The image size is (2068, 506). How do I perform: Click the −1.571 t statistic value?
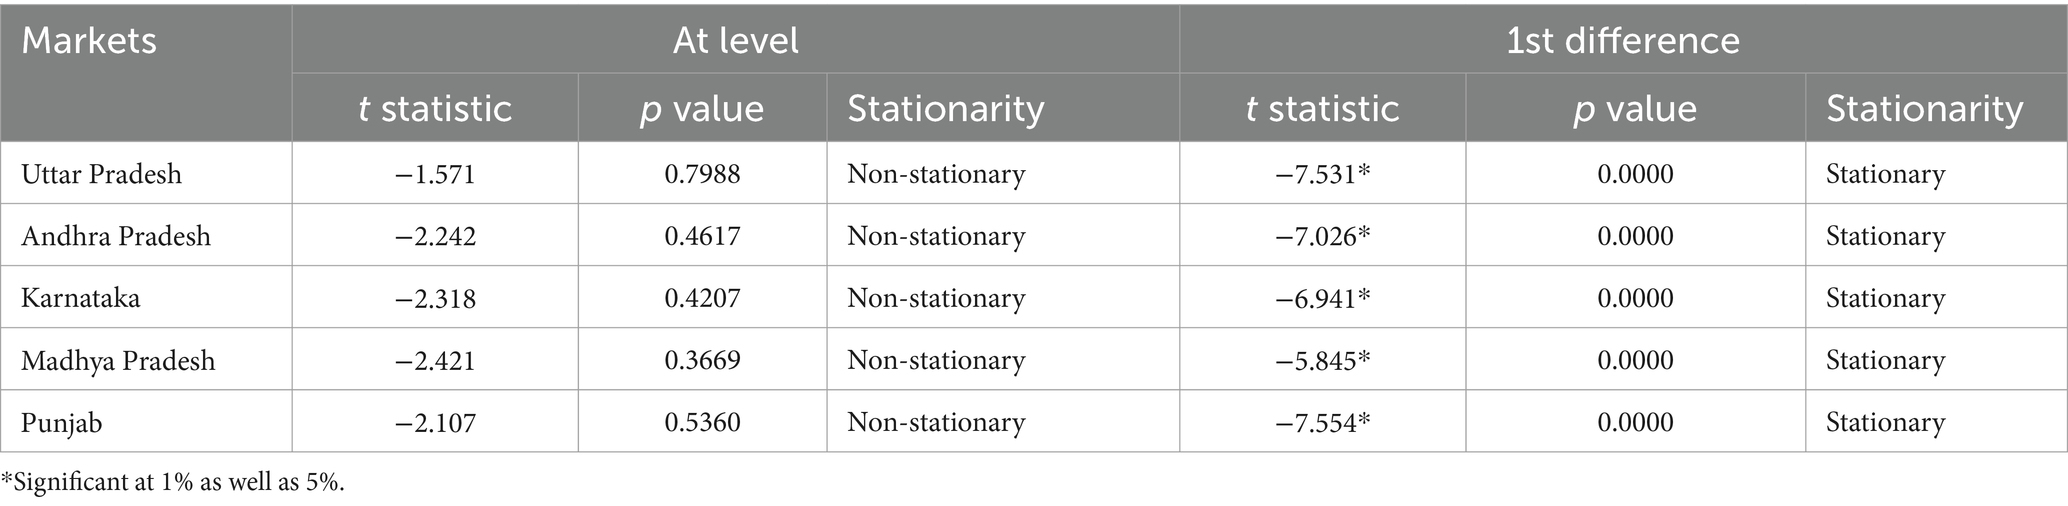point(435,174)
